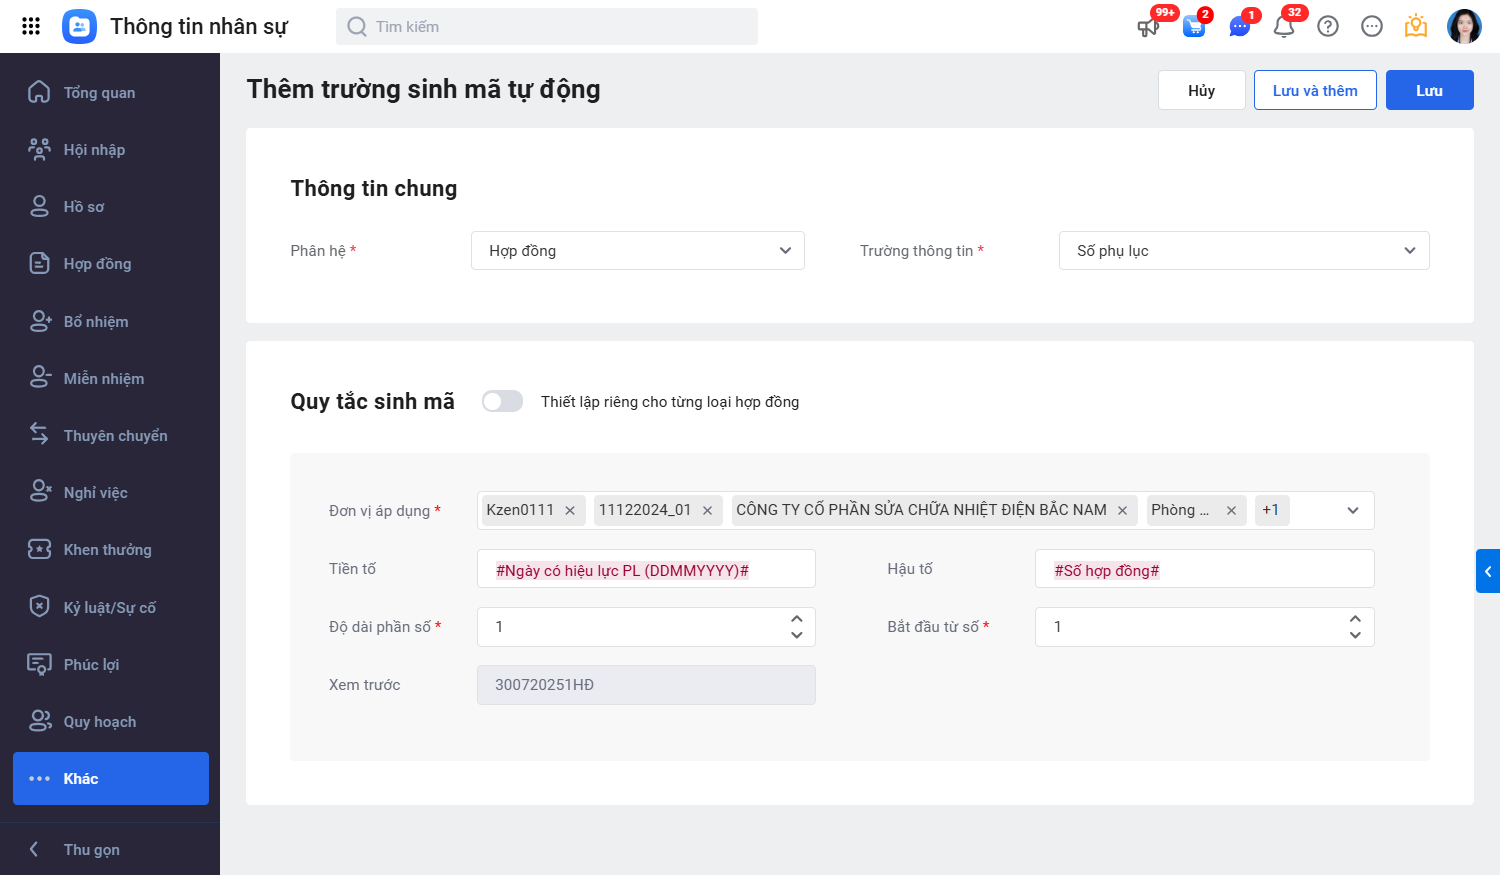Click the Hủy button

pos(1201,90)
